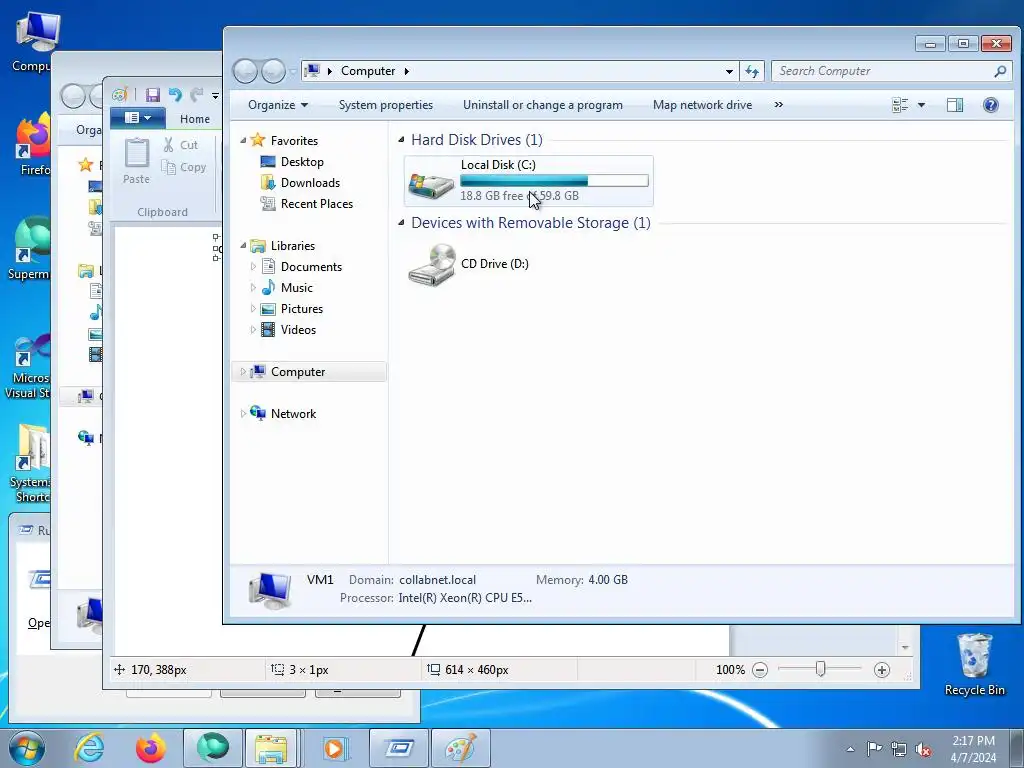Viewport: 1024px width, 768px height.
Task: Expand the Computer tree node
Action: [x=243, y=372]
